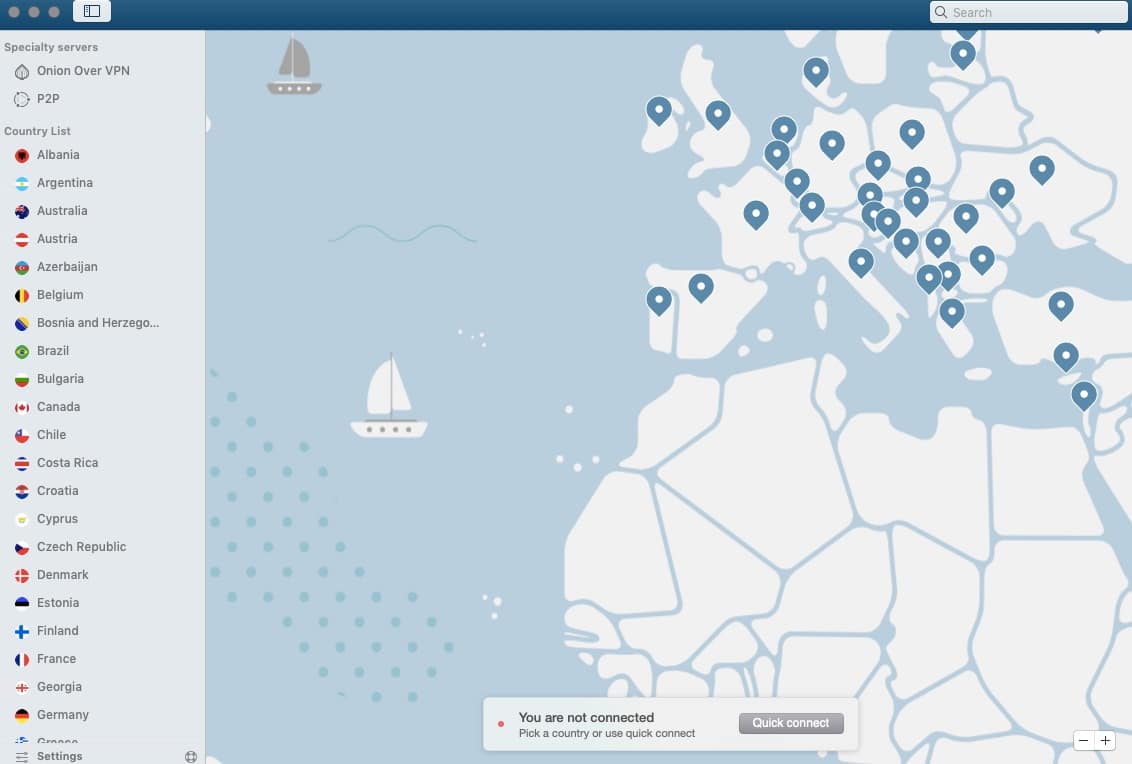This screenshot has height=764, width=1132.
Task: Select the P2P specialty server
Action: [48, 99]
